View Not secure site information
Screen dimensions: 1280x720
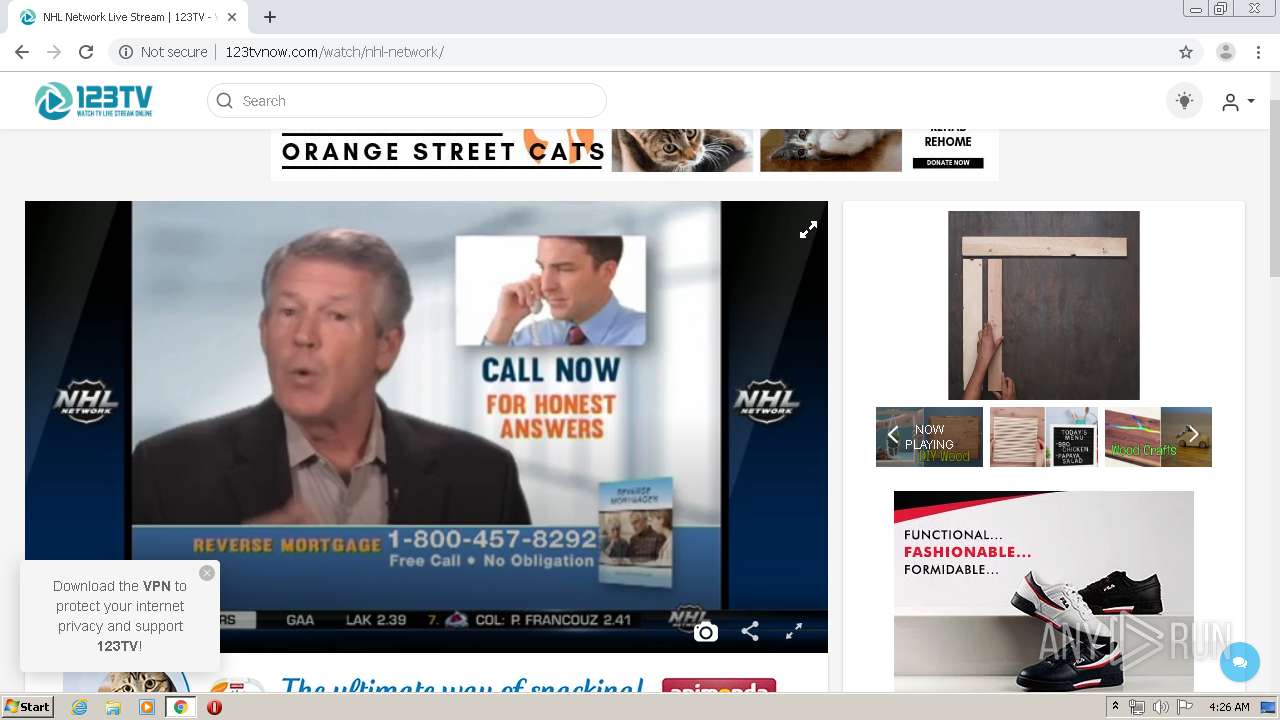[x=164, y=52]
